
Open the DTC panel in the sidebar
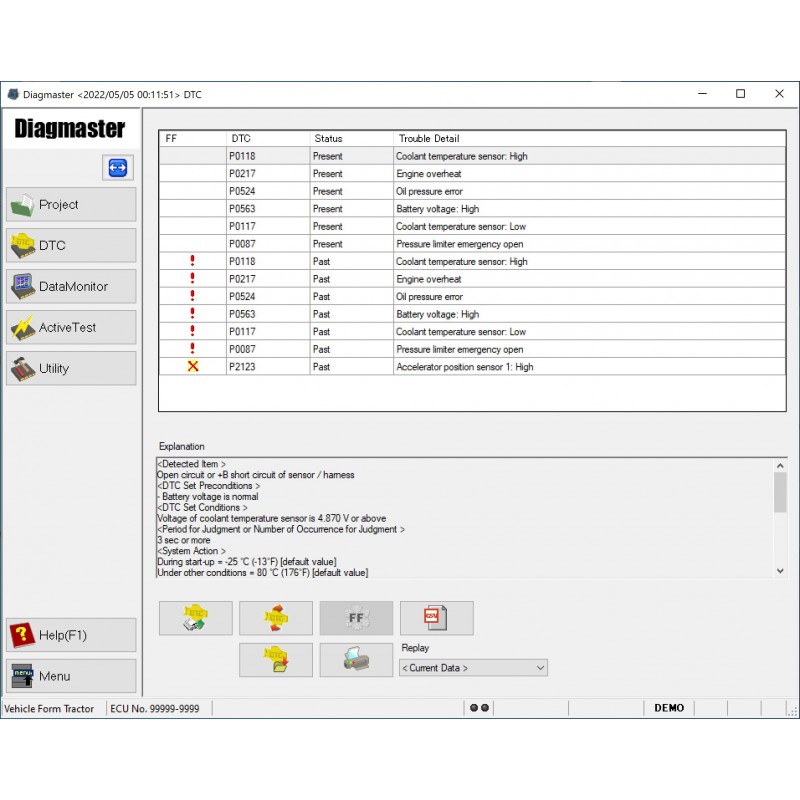(x=70, y=245)
